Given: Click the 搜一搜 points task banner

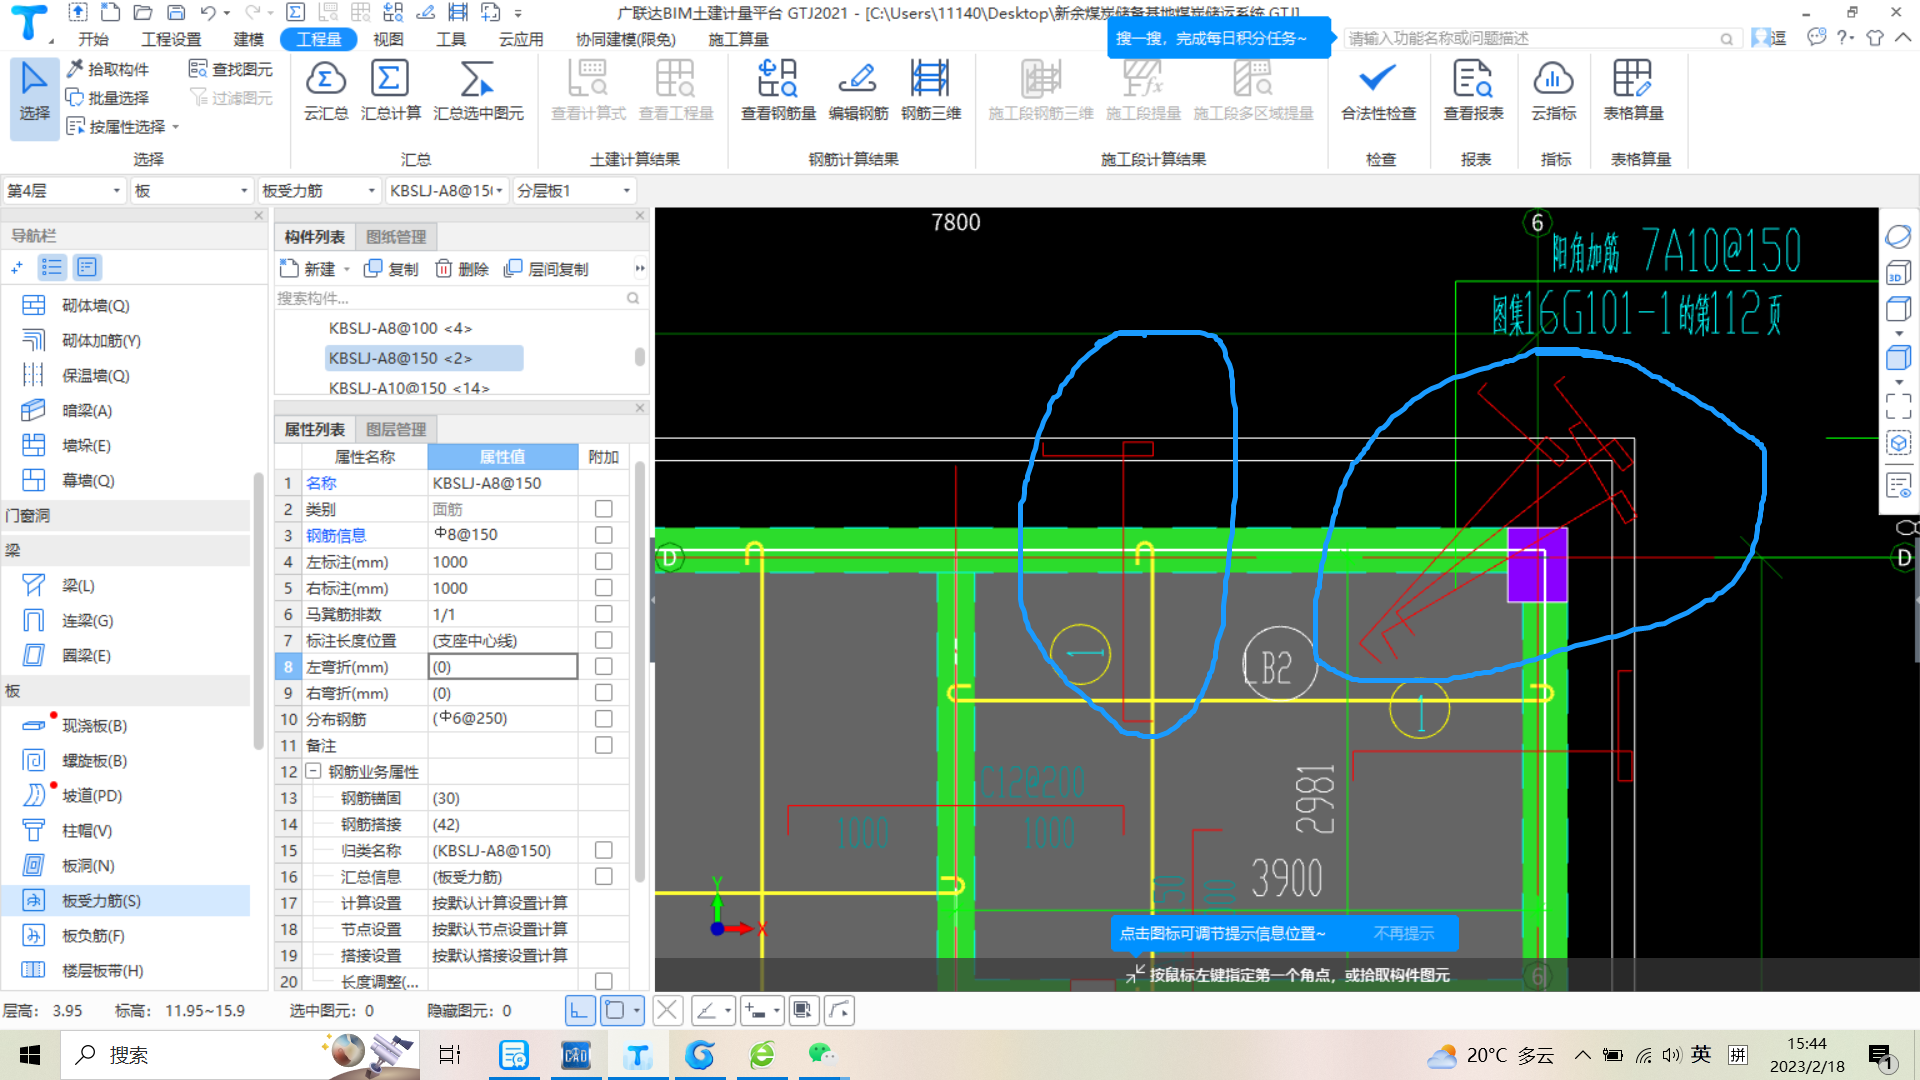Looking at the screenshot, I should pos(1219,38).
